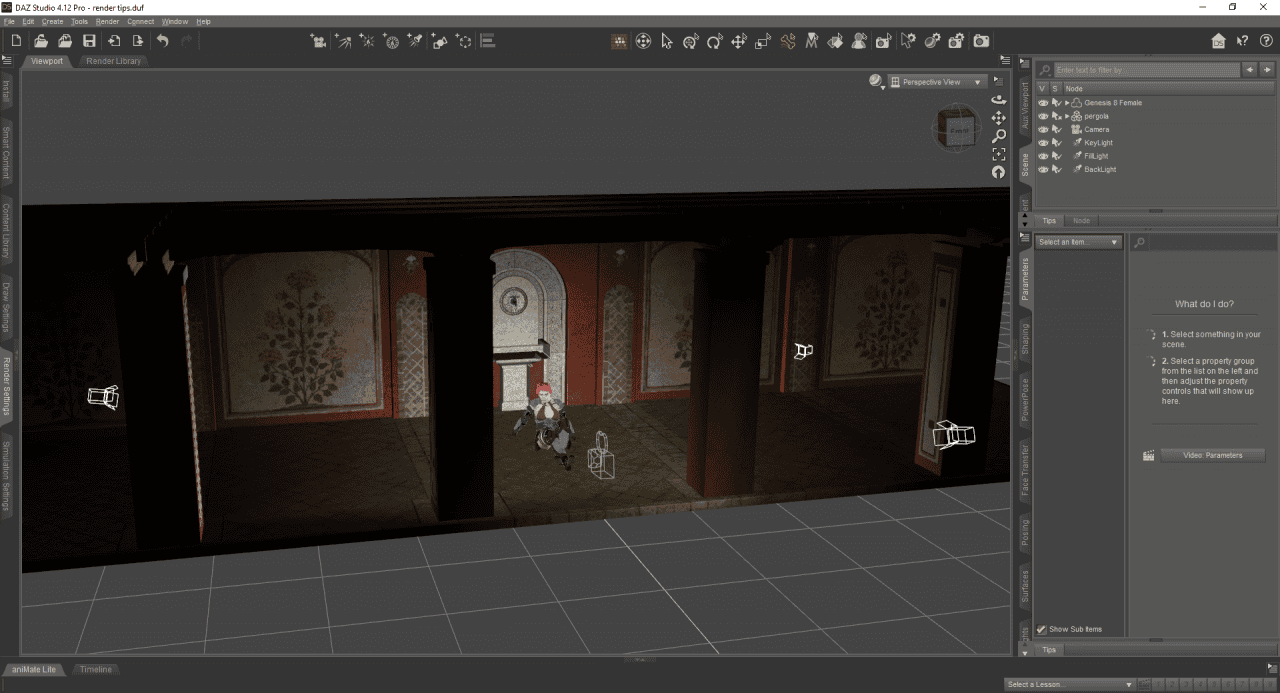1280x693 pixels.
Task: Click the Create New Camera icon
Action: (x=319, y=41)
